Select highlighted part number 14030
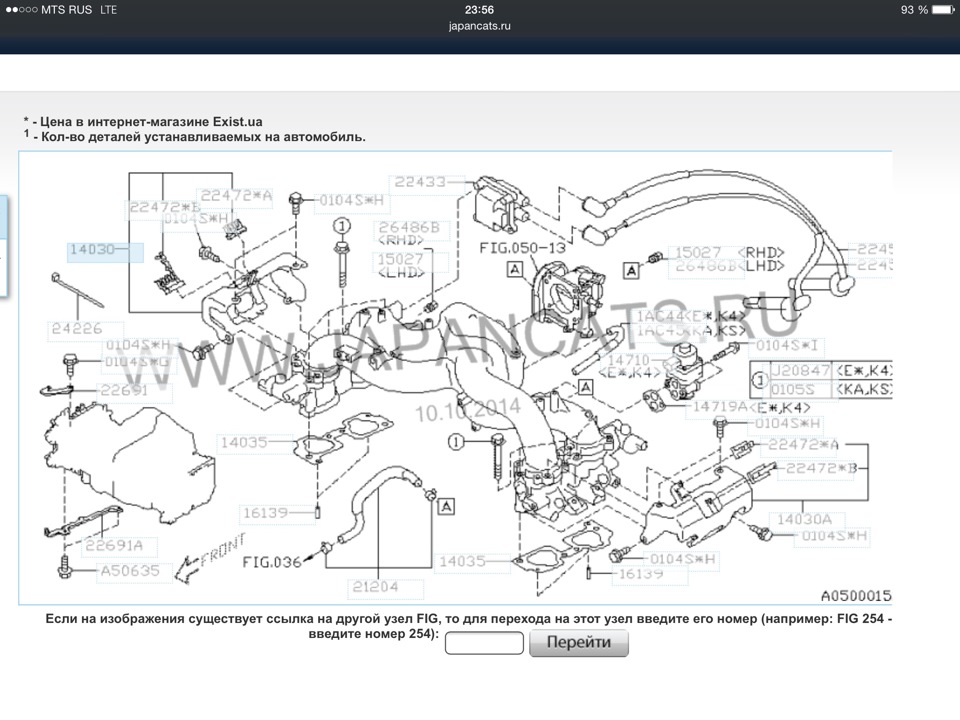This screenshot has height=720, width=960. click(x=105, y=251)
